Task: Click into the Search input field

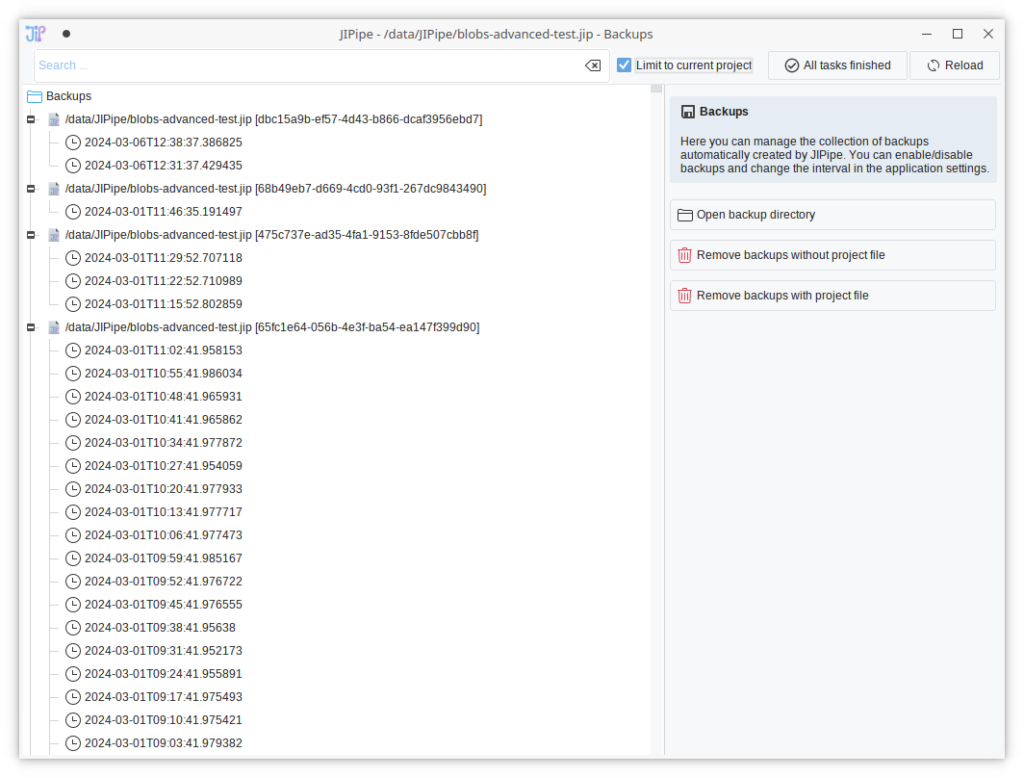Action: point(300,66)
